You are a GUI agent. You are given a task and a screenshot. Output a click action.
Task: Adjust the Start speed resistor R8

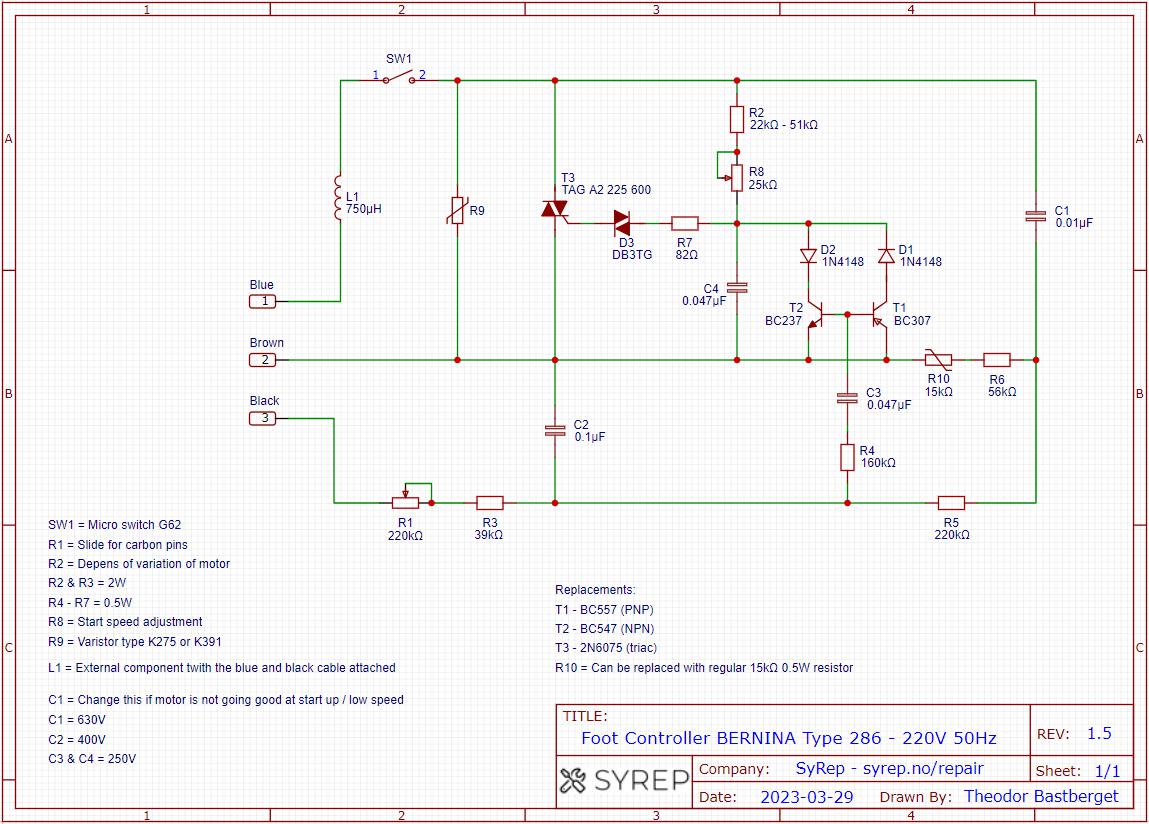(737, 178)
